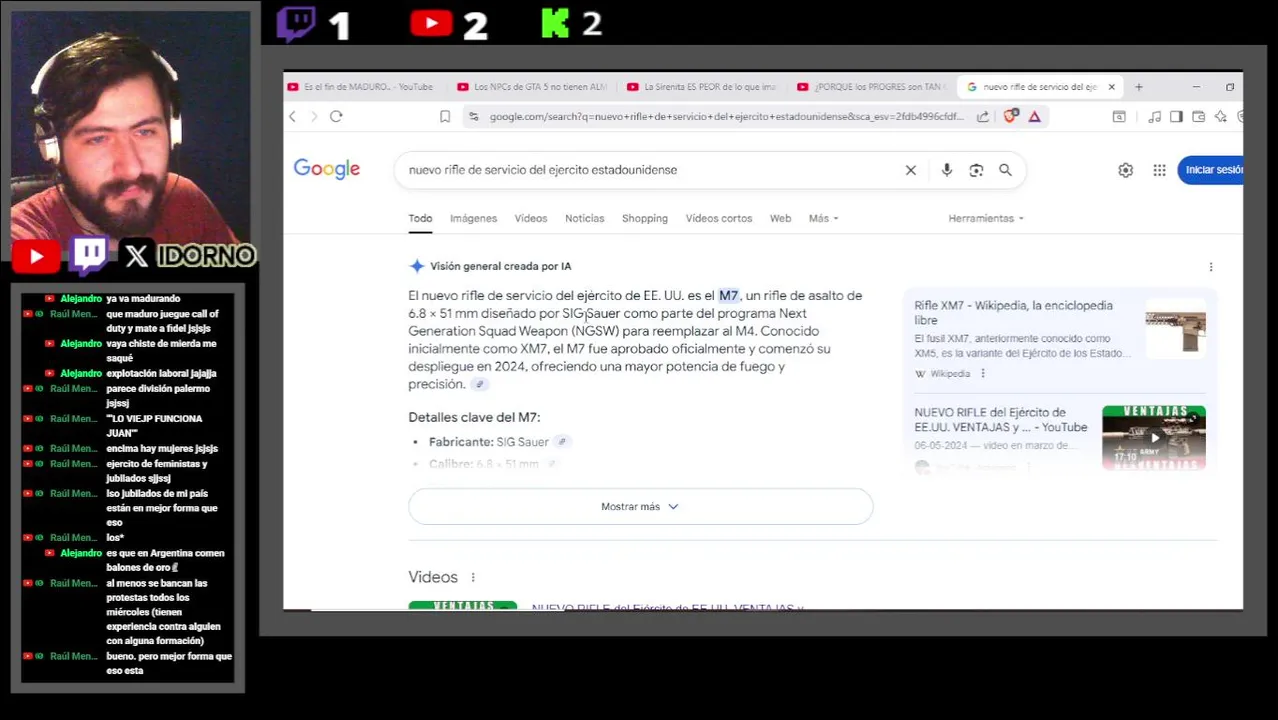
Task: Click the Twitch logo in overlay header
Action: pyautogui.click(x=296, y=24)
